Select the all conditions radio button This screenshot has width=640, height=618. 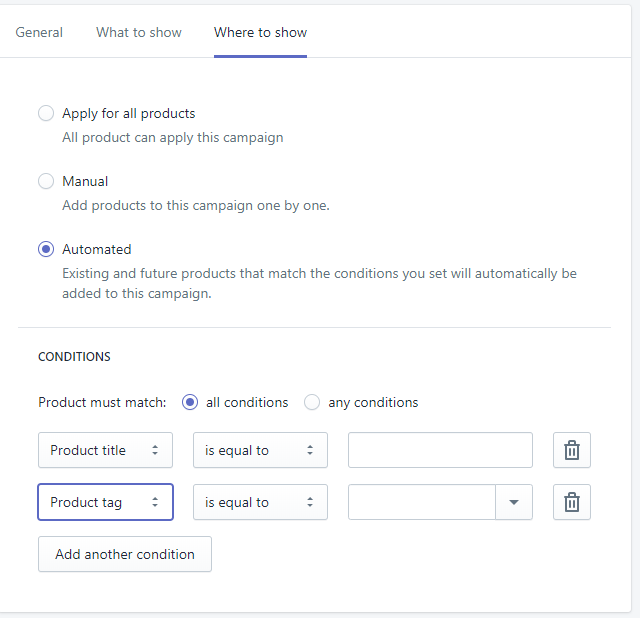point(190,402)
